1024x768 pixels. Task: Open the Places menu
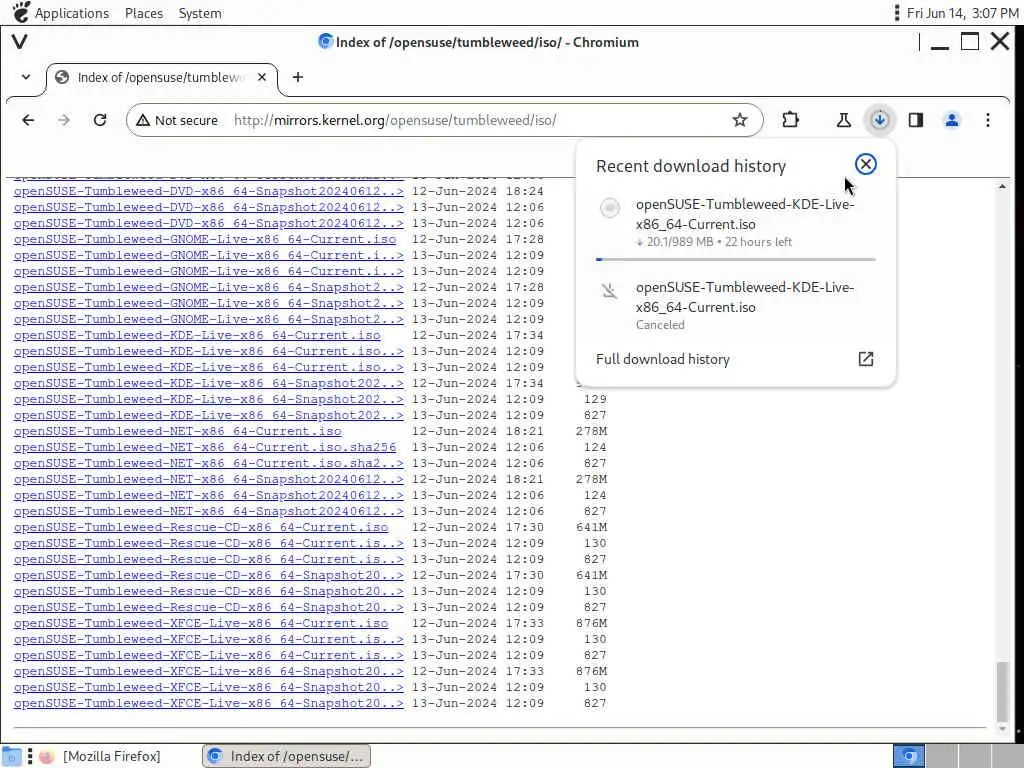144,13
